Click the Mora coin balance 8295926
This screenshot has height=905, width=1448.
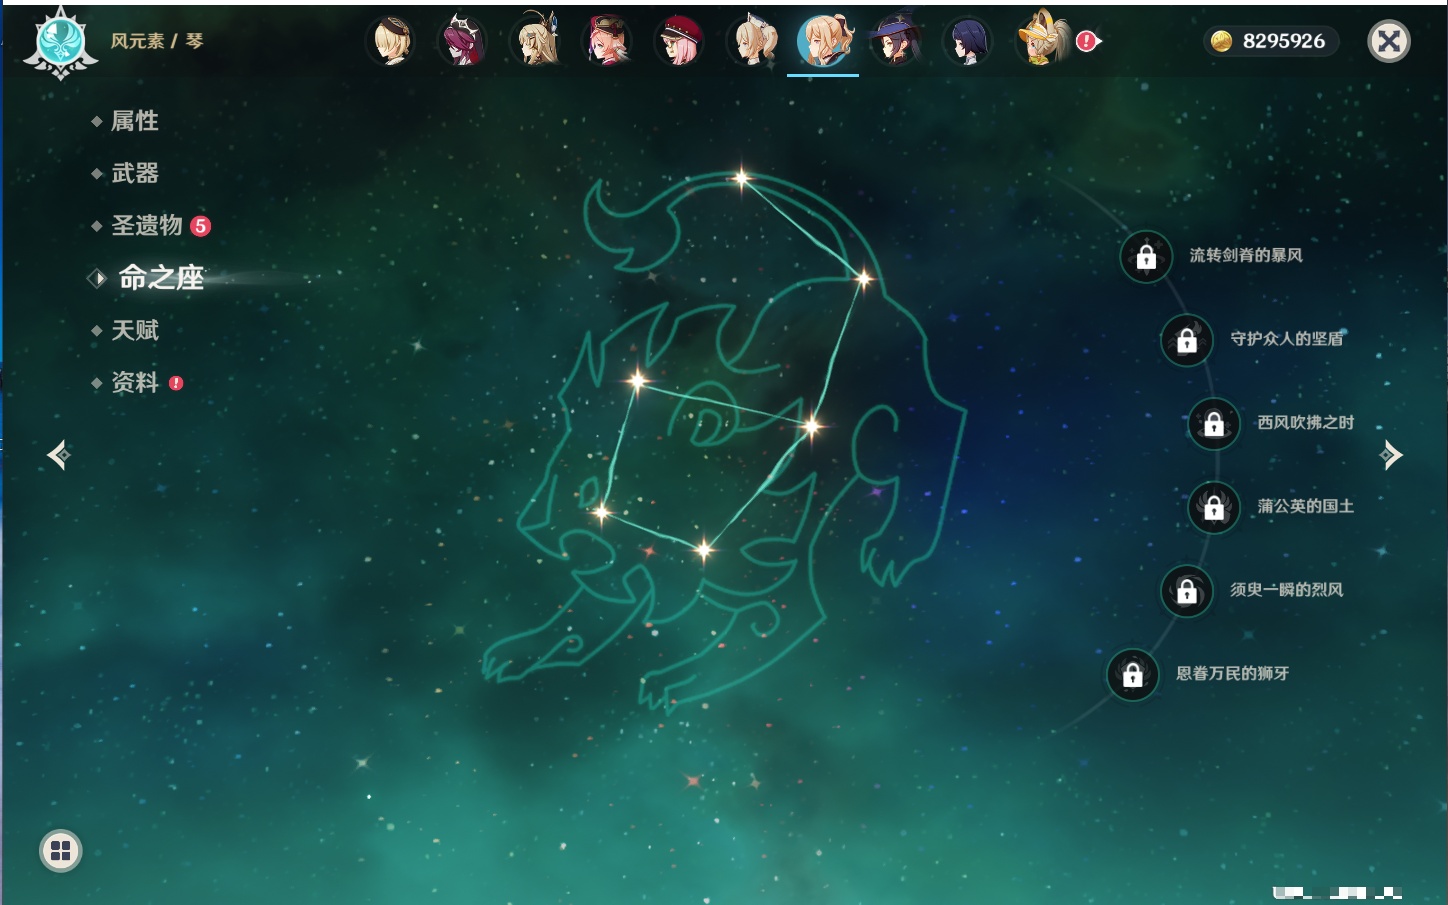[x=1271, y=41]
